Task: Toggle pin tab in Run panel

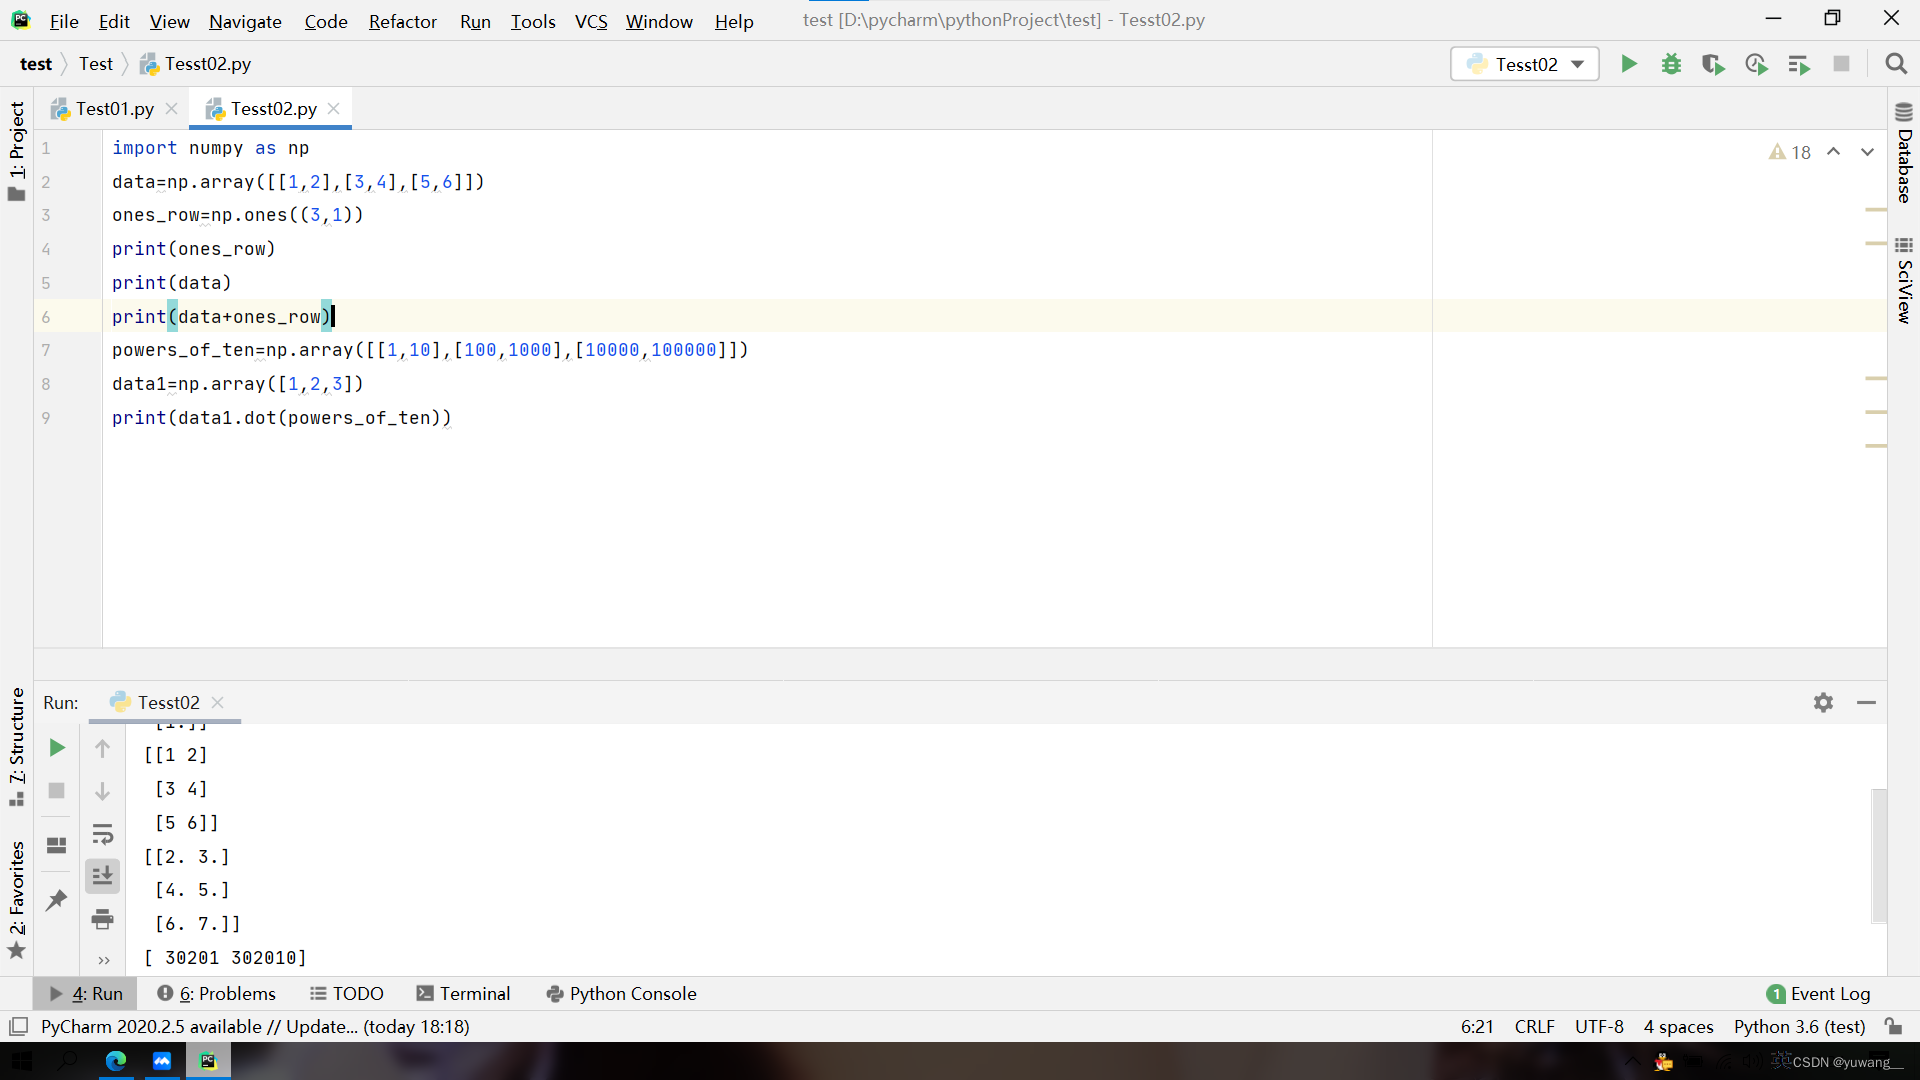Action: tap(57, 900)
